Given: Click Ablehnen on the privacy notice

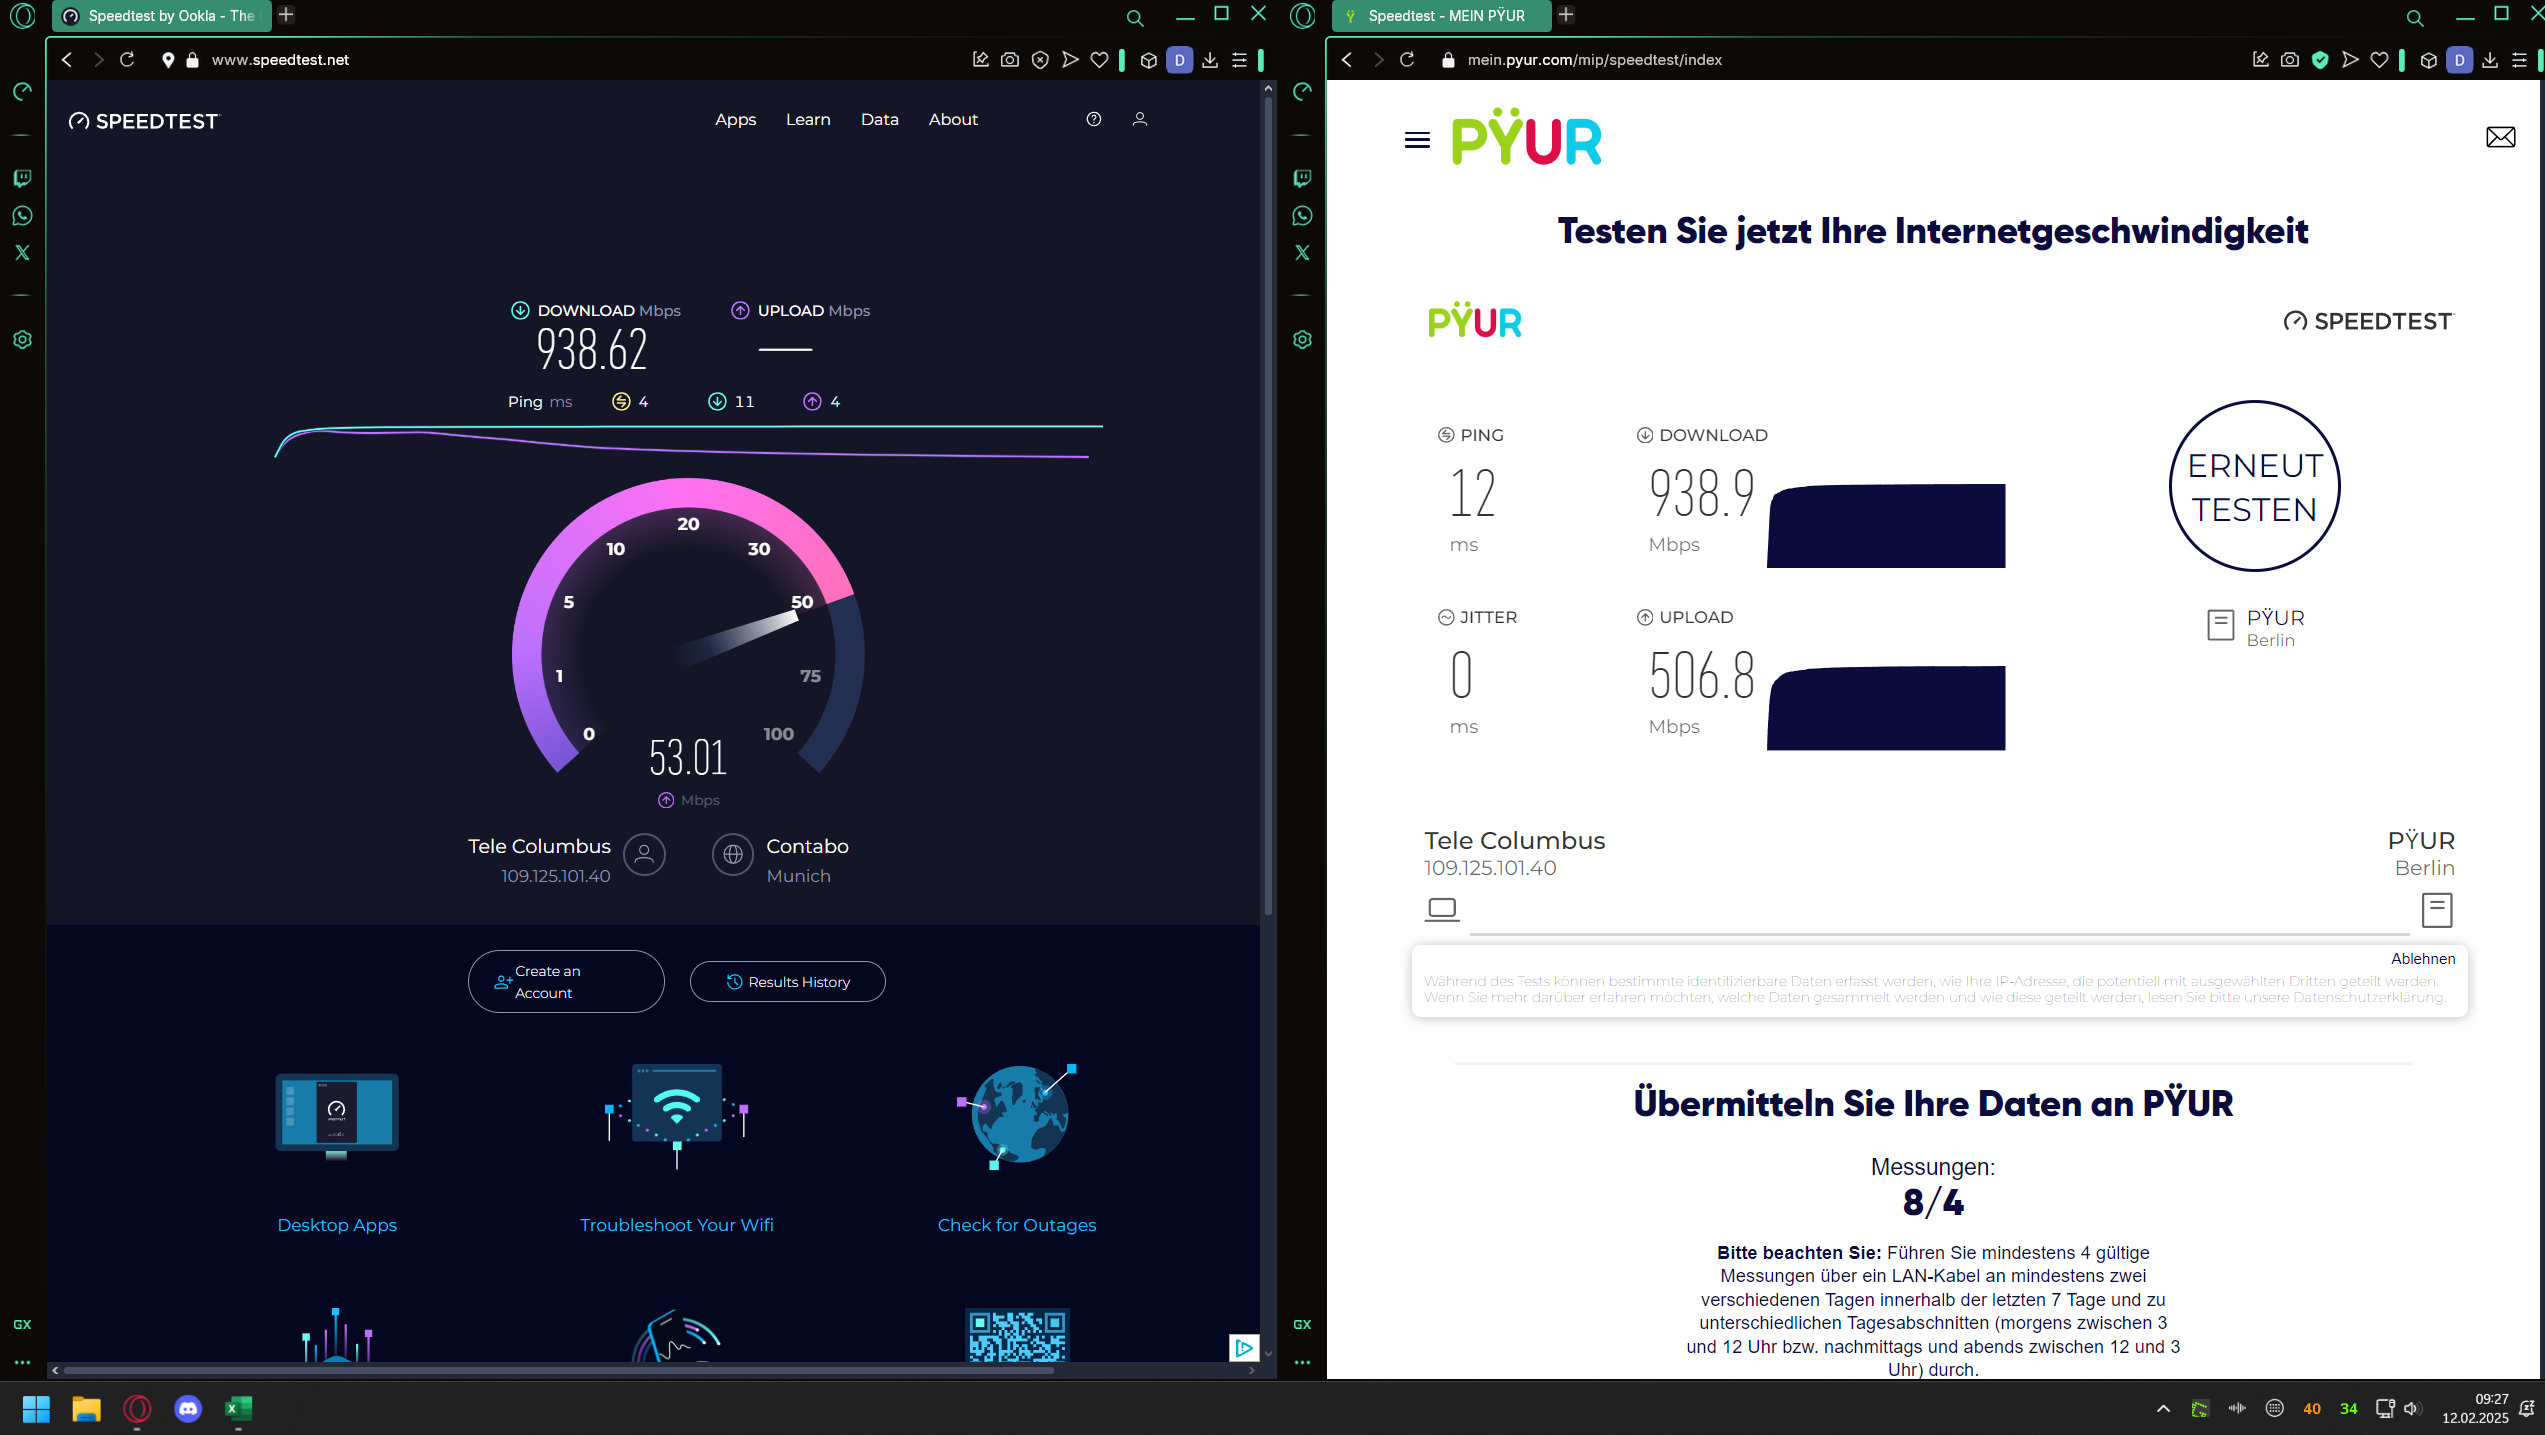Looking at the screenshot, I should coord(2422,958).
